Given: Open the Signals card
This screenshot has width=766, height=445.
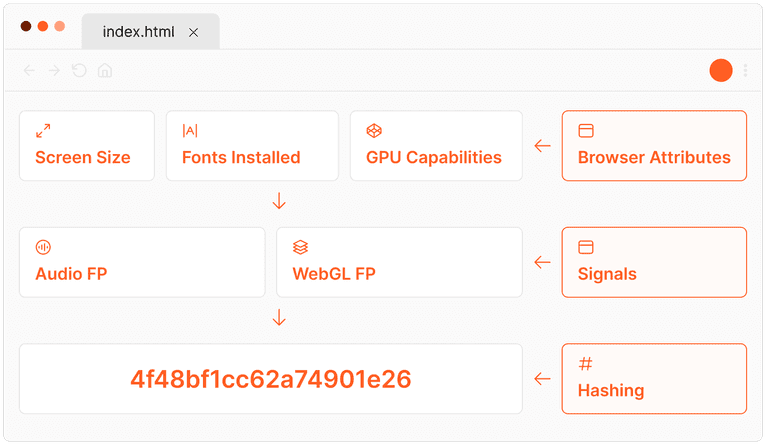Looking at the screenshot, I should pyautogui.click(x=654, y=262).
